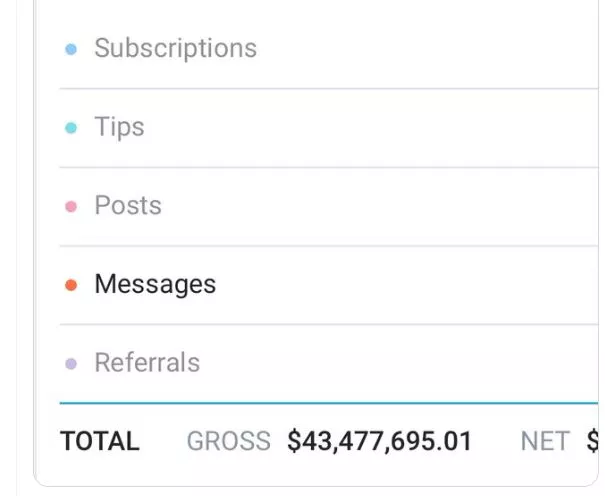This screenshot has height=496, width=605.
Task: Select the gross amount $43,477,695.01
Action: pos(379,441)
